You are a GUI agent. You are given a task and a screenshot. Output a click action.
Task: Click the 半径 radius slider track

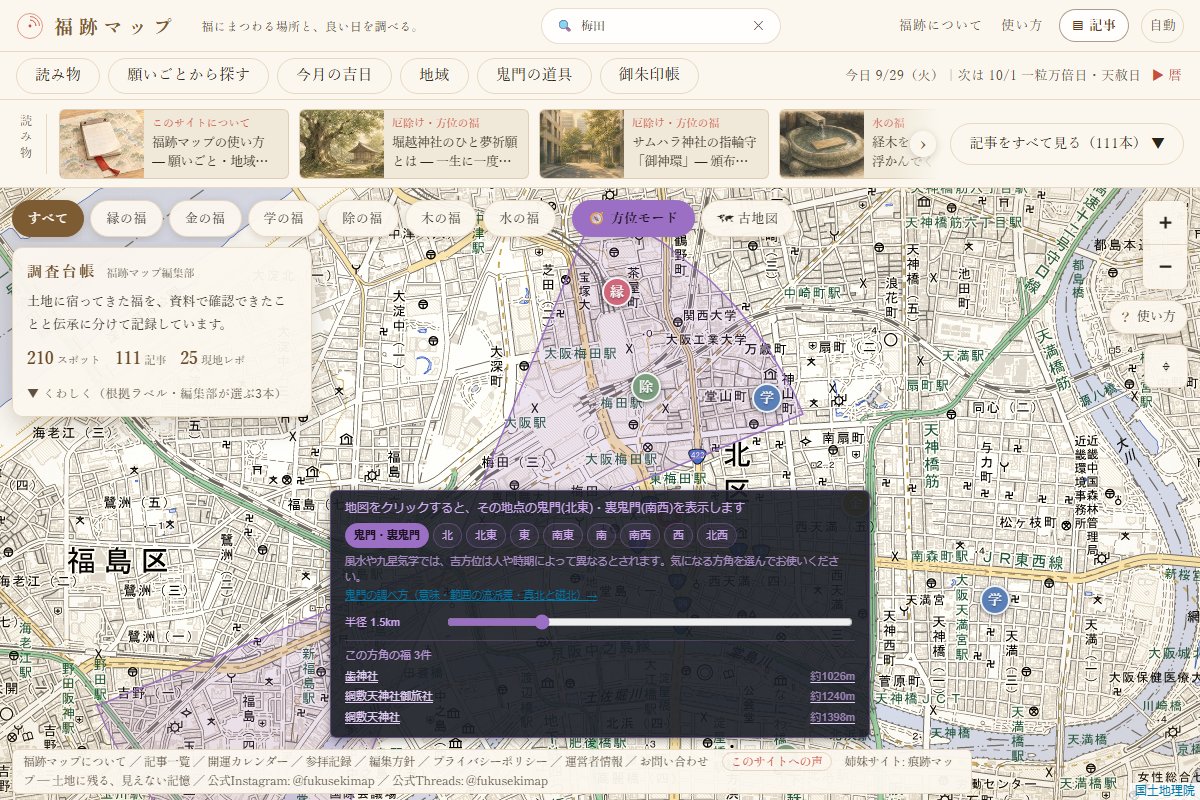[650, 622]
